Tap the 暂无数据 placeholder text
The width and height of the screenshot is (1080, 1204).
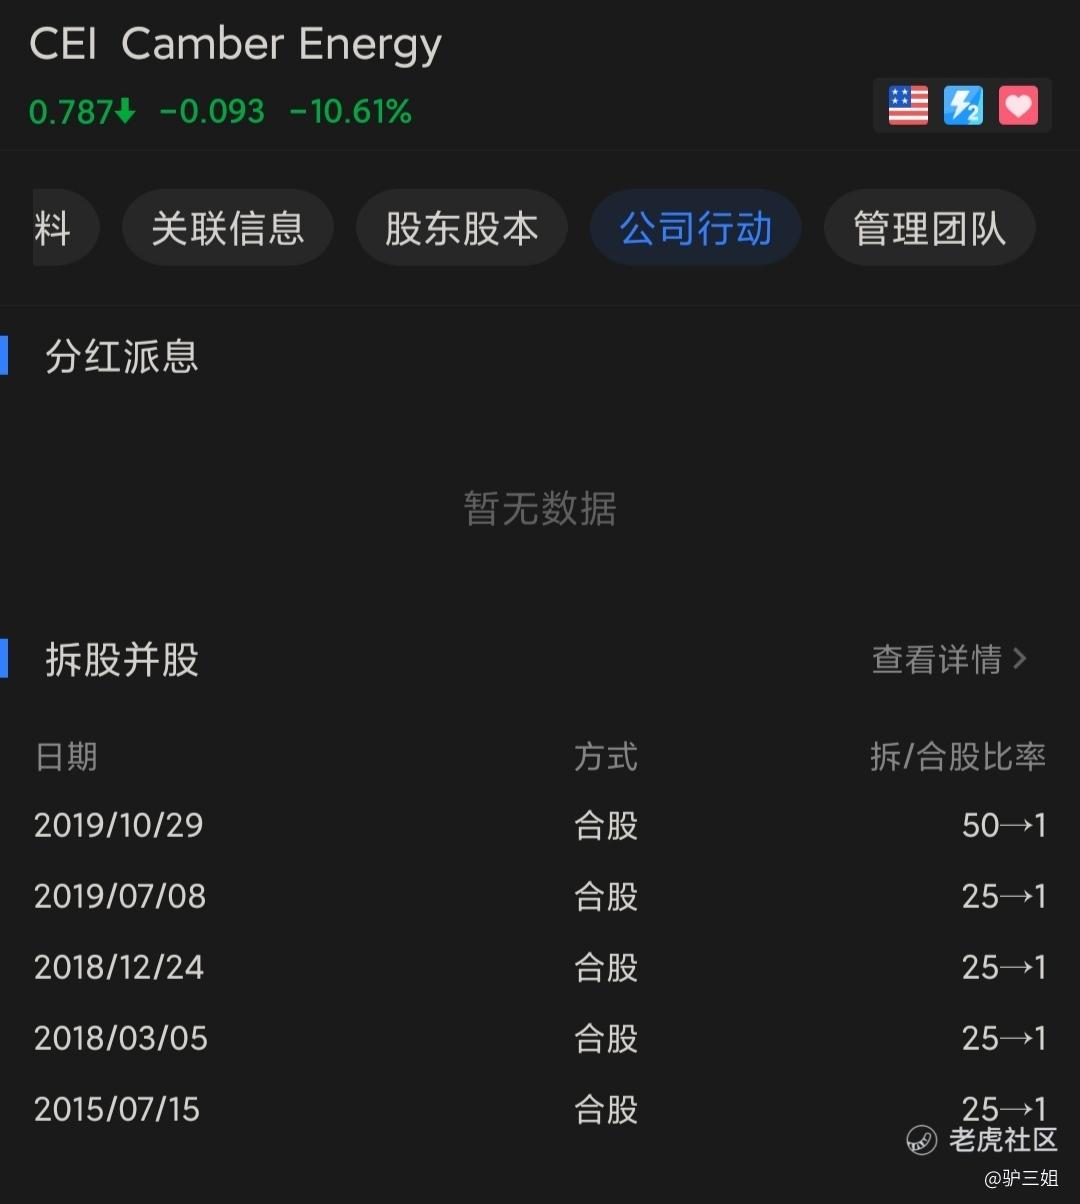tap(540, 509)
